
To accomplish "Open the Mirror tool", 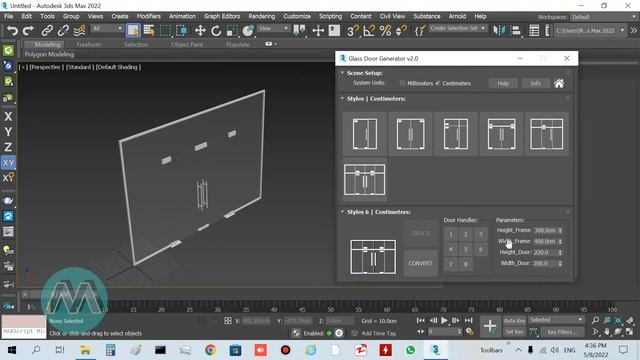I will (x=499, y=31).
